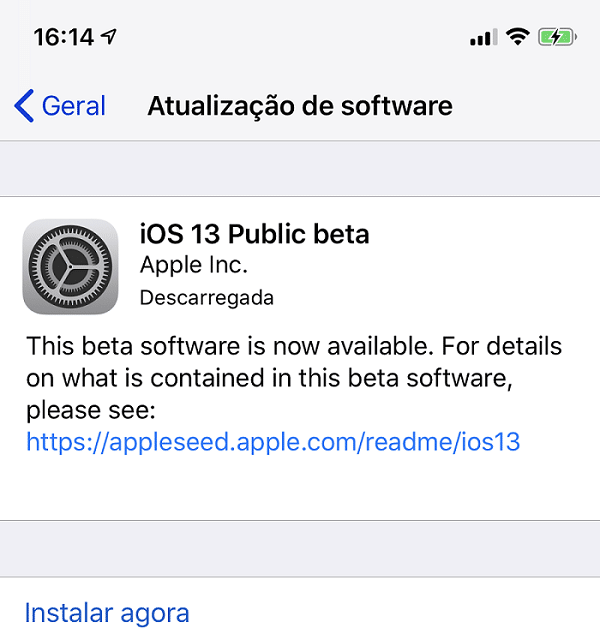Tap the Atualização de software title
Image resolution: width=600 pixels, height=640 pixels.
pyautogui.click(x=300, y=106)
